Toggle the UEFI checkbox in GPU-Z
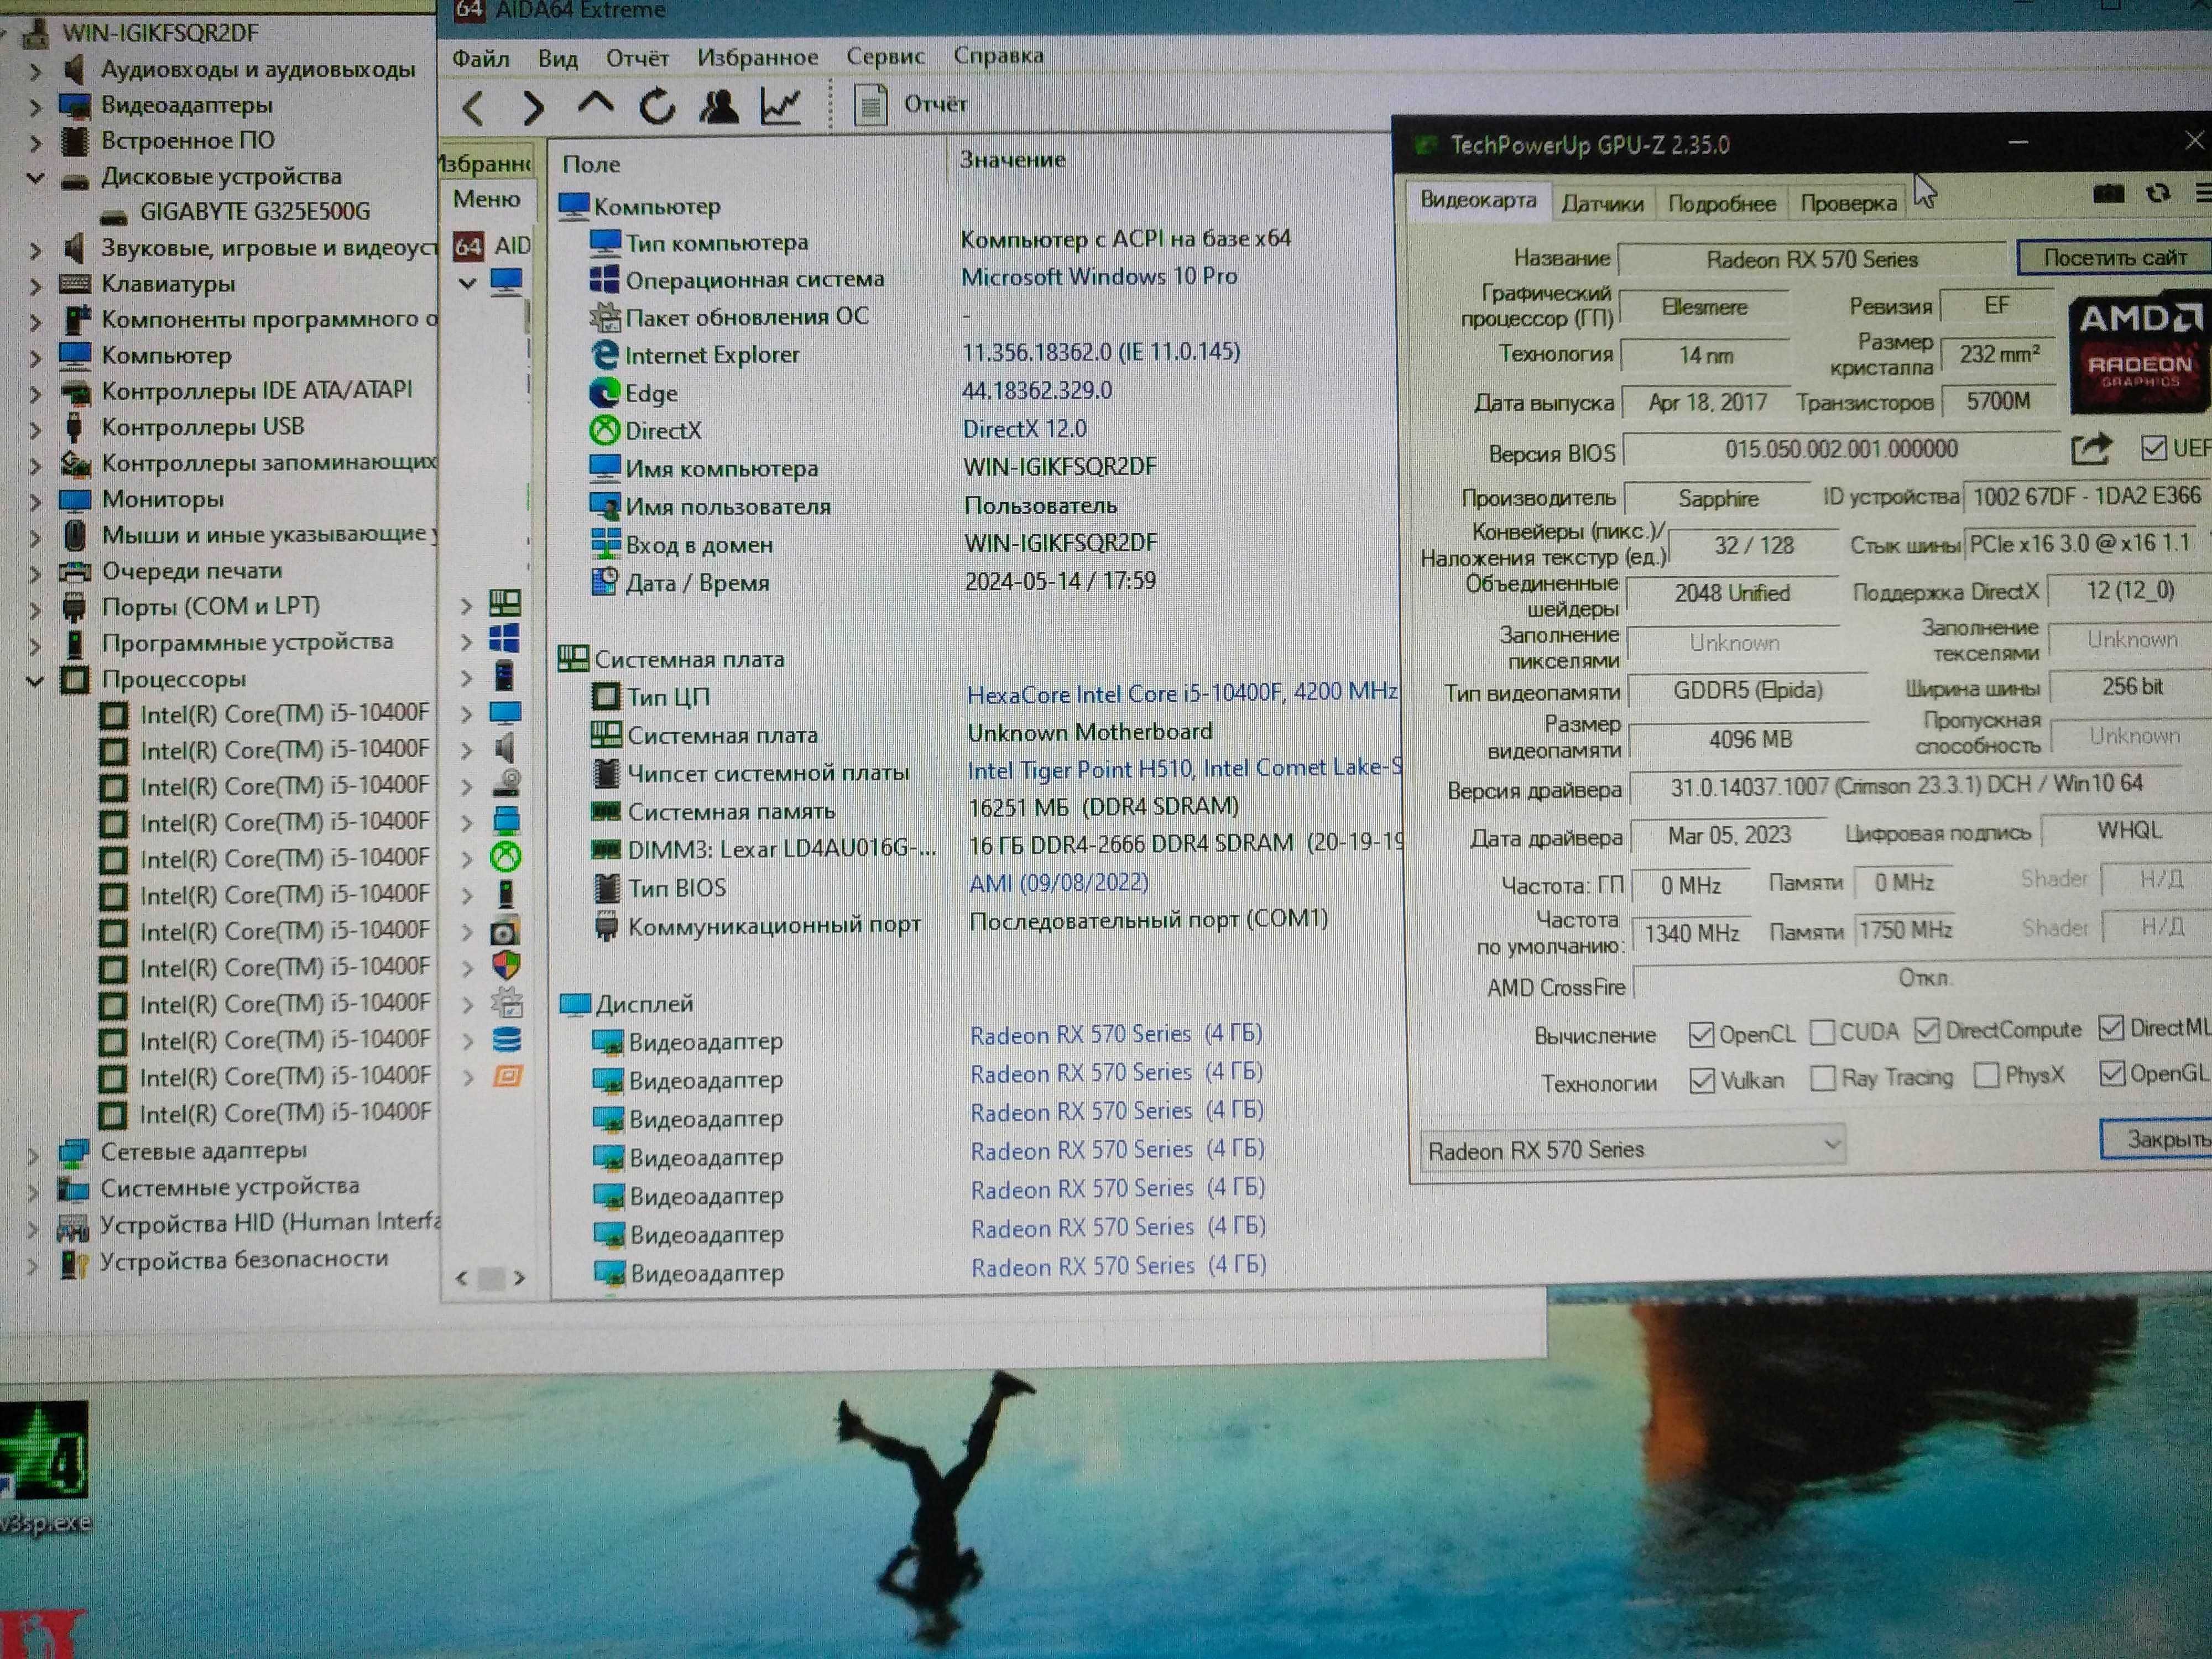The height and width of the screenshot is (1659, 2212). tap(2155, 447)
